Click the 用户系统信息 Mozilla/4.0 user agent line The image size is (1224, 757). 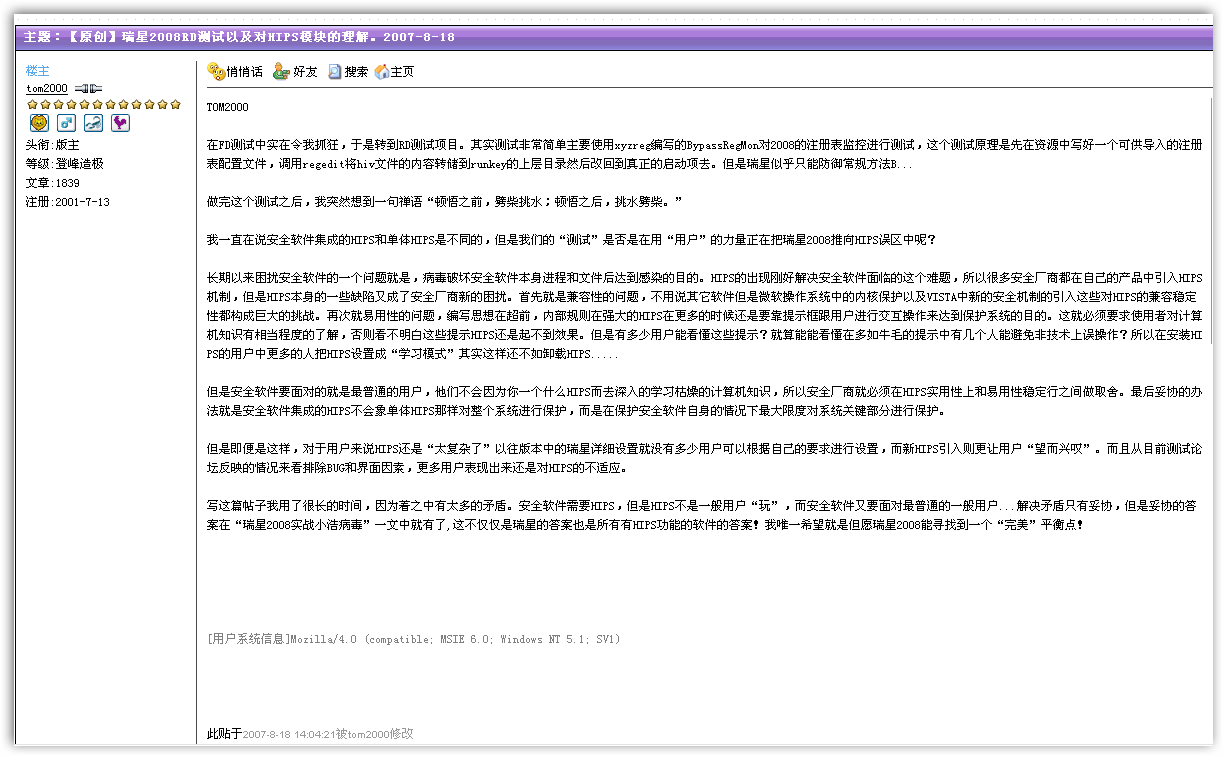point(414,639)
